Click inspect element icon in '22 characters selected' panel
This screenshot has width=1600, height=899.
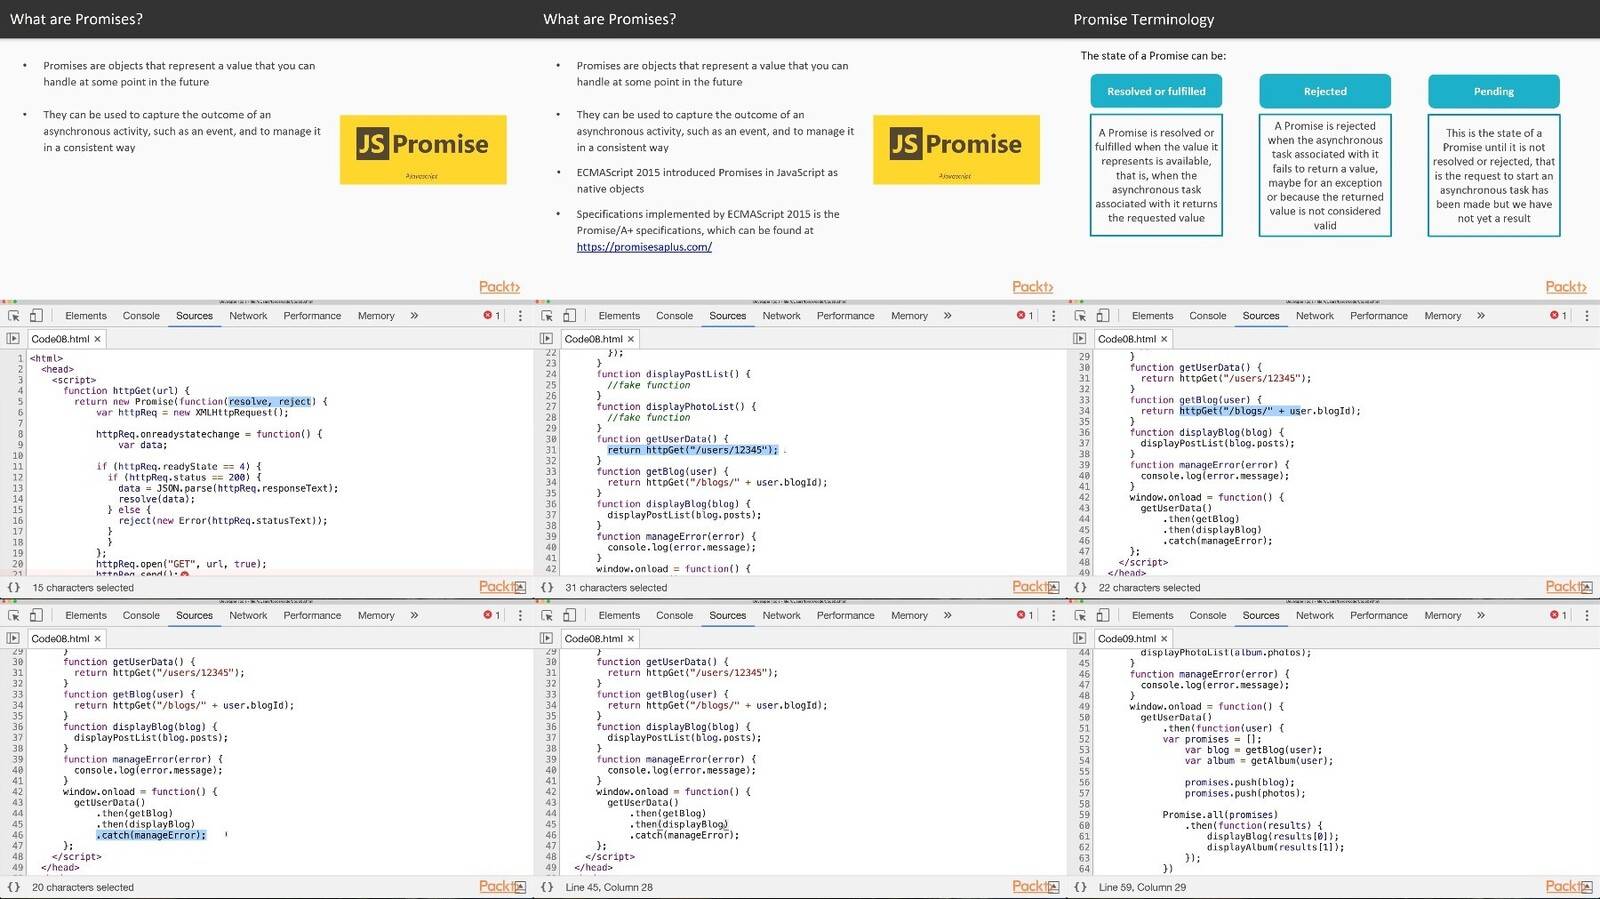click(1080, 315)
